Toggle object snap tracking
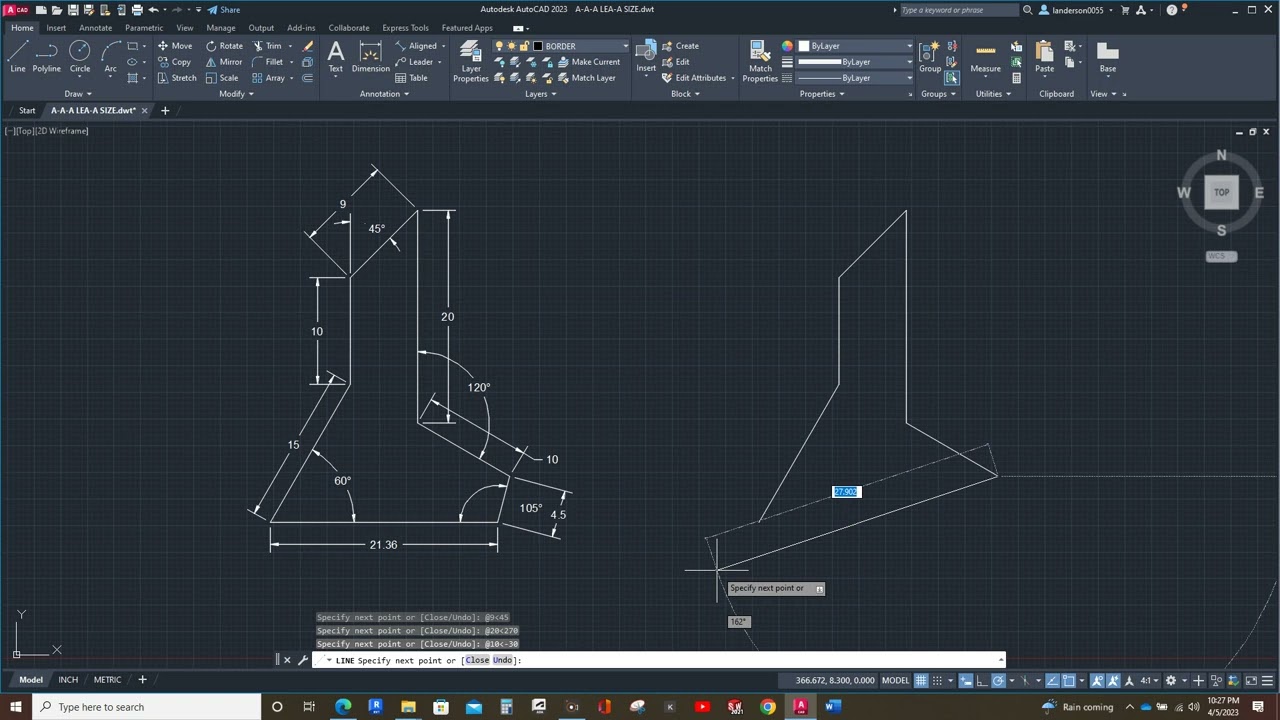 pyautogui.click(x=1052, y=681)
